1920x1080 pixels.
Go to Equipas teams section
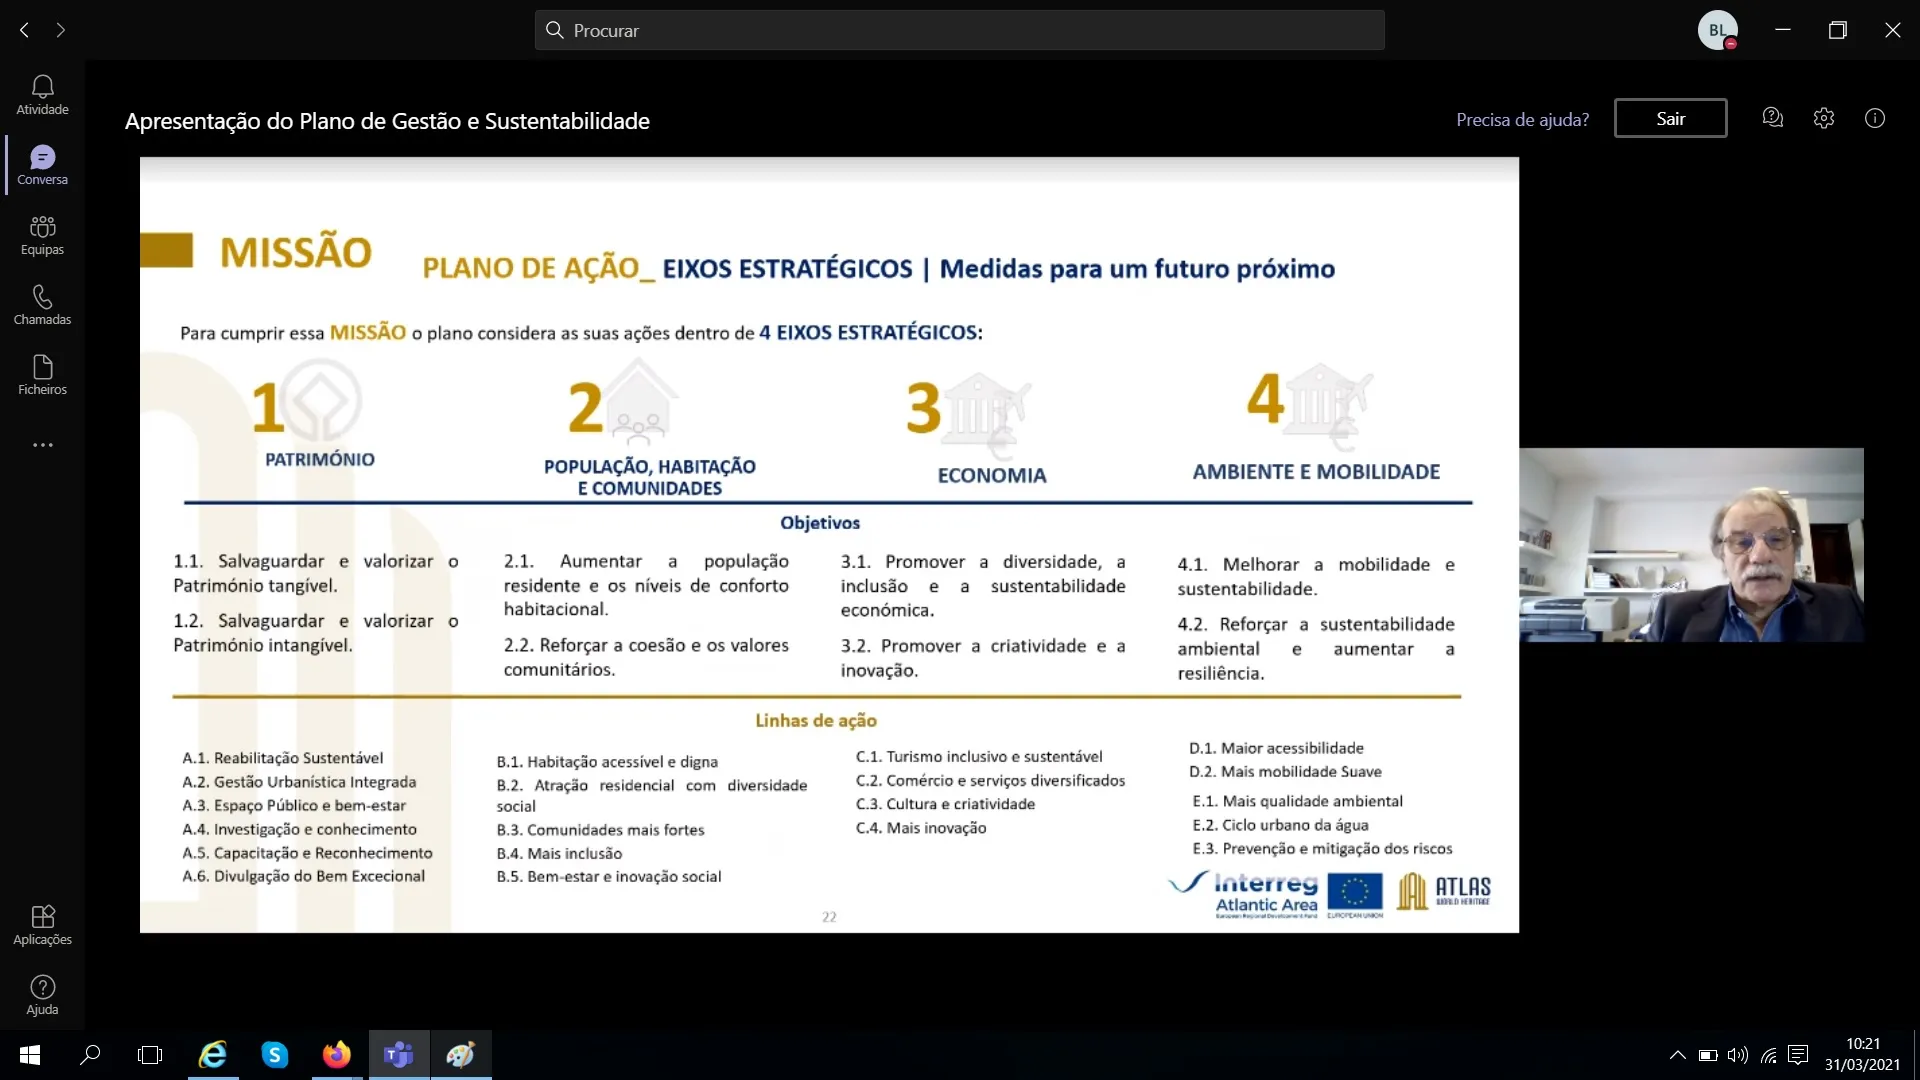(x=42, y=235)
